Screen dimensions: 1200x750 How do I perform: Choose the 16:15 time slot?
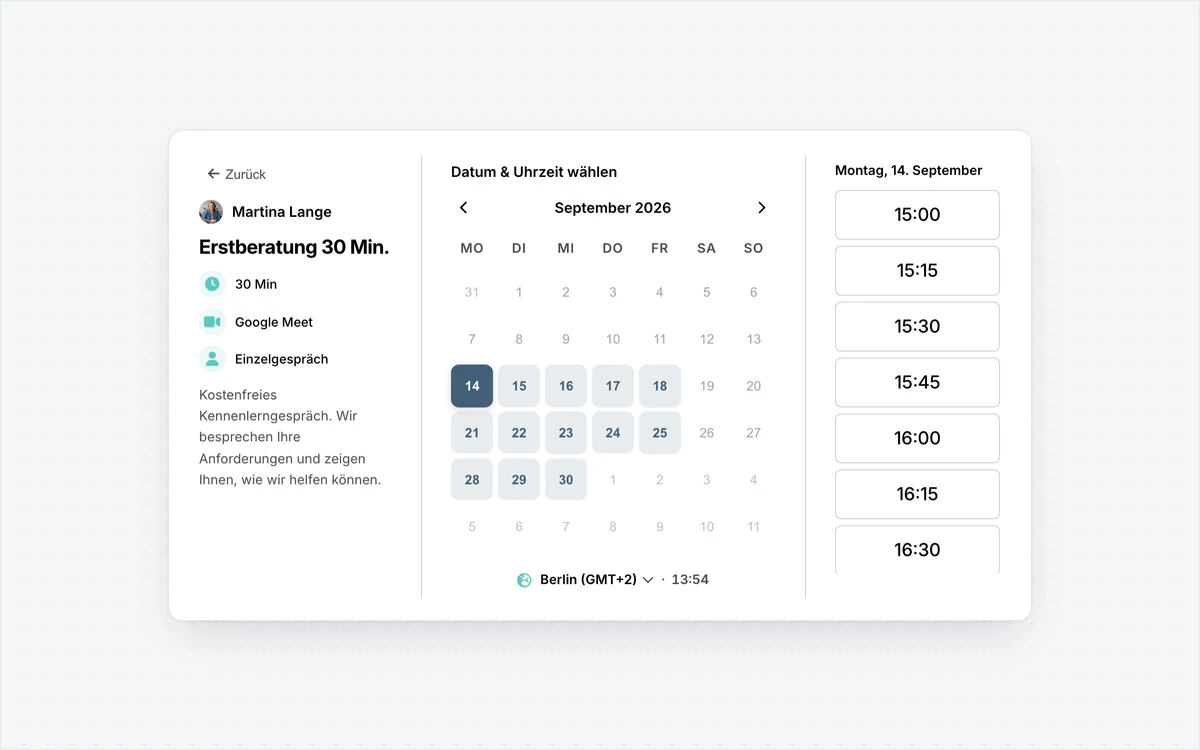pyautogui.click(x=917, y=495)
